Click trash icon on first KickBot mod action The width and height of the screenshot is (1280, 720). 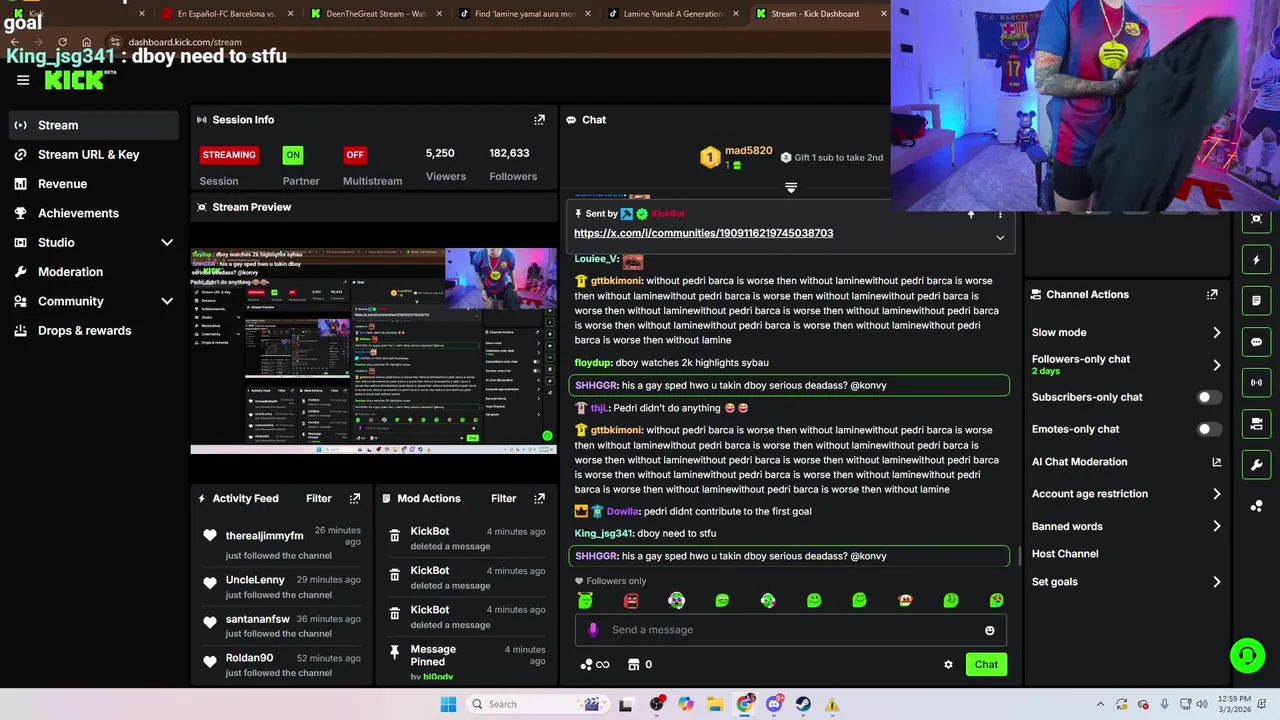[x=395, y=537]
